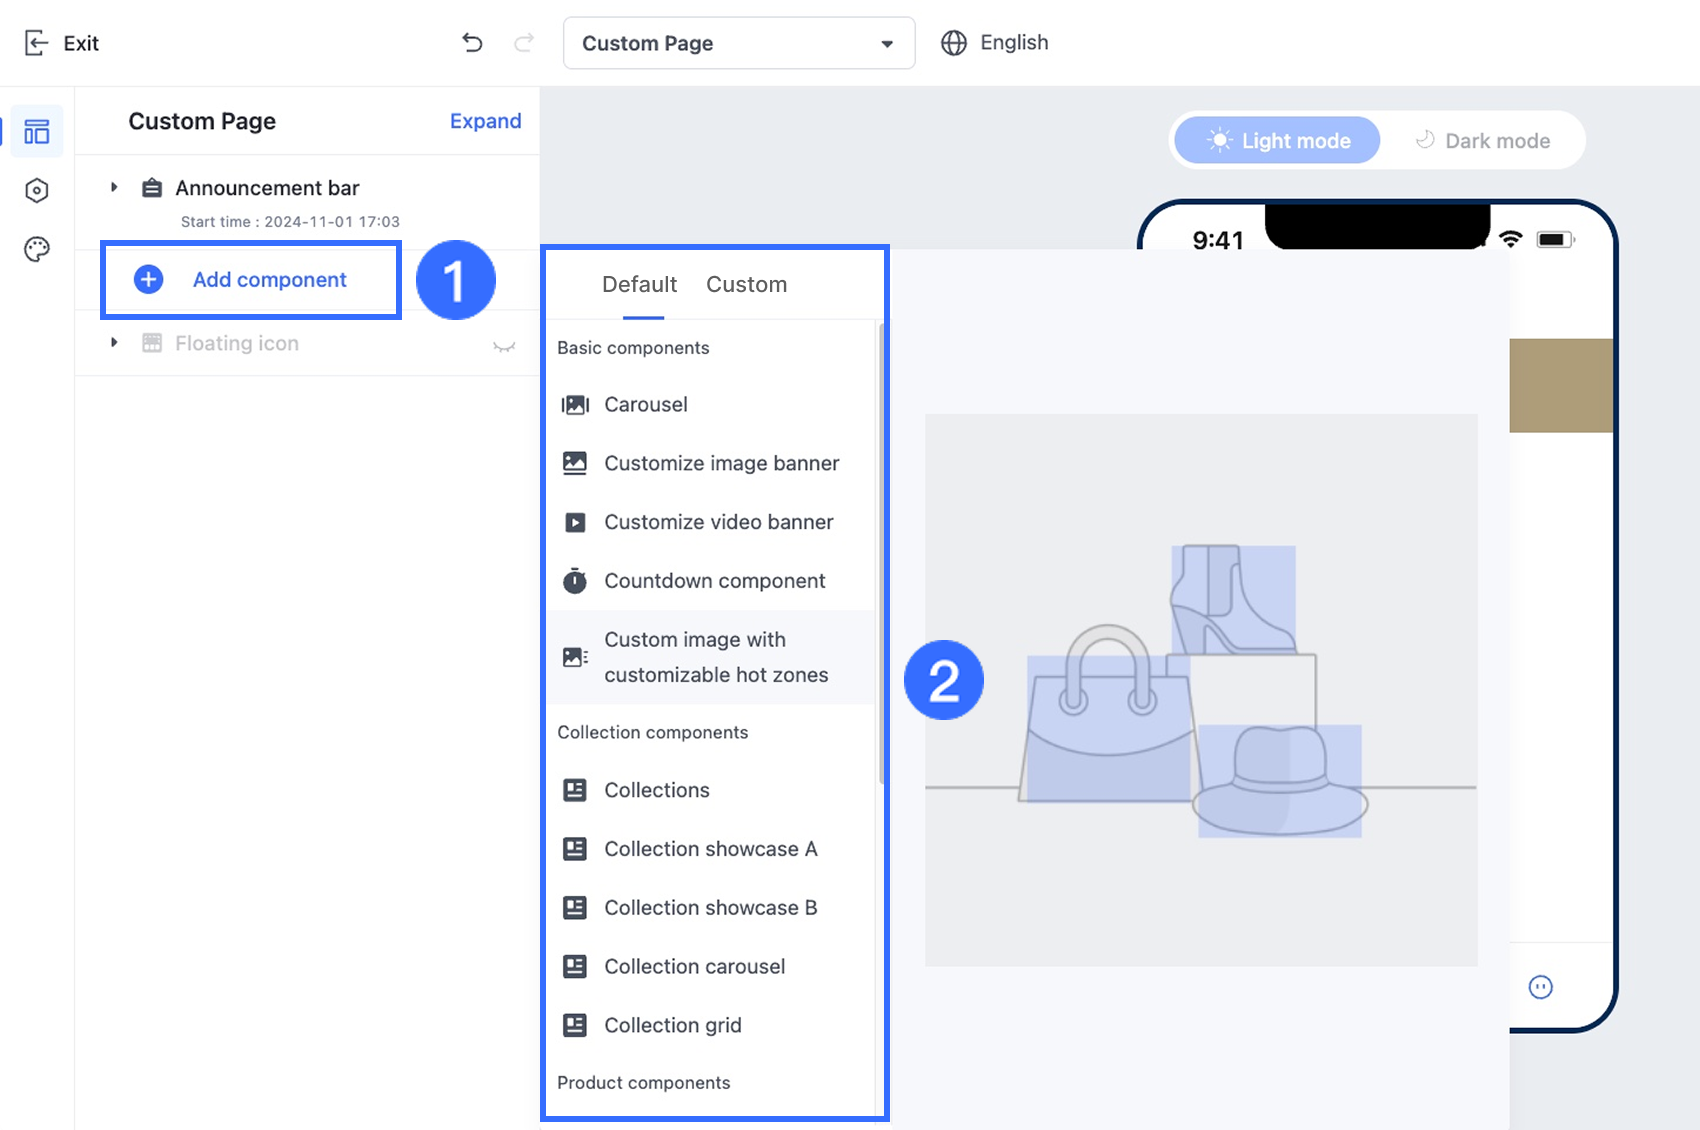Select the Carousel component icon
The width and height of the screenshot is (1700, 1130).
tap(575, 404)
